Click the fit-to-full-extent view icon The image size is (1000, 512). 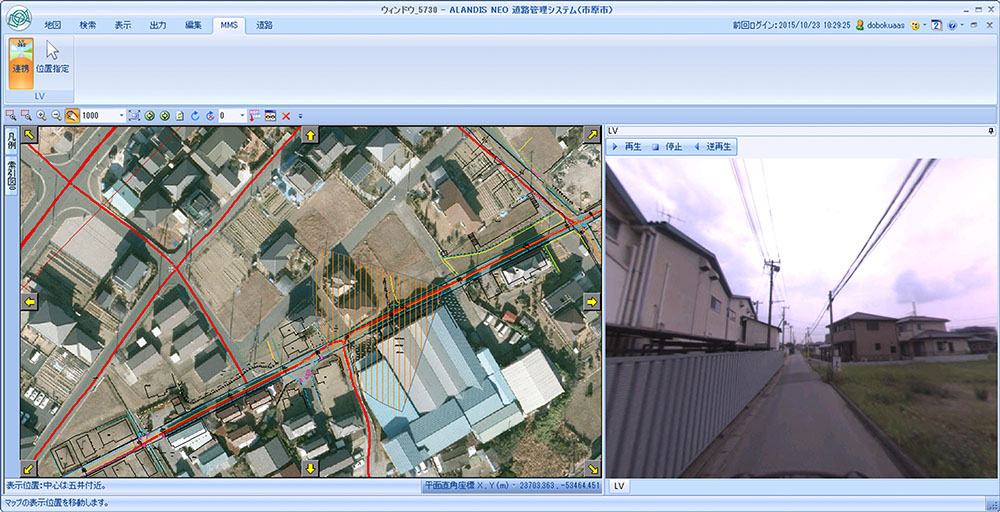point(135,116)
